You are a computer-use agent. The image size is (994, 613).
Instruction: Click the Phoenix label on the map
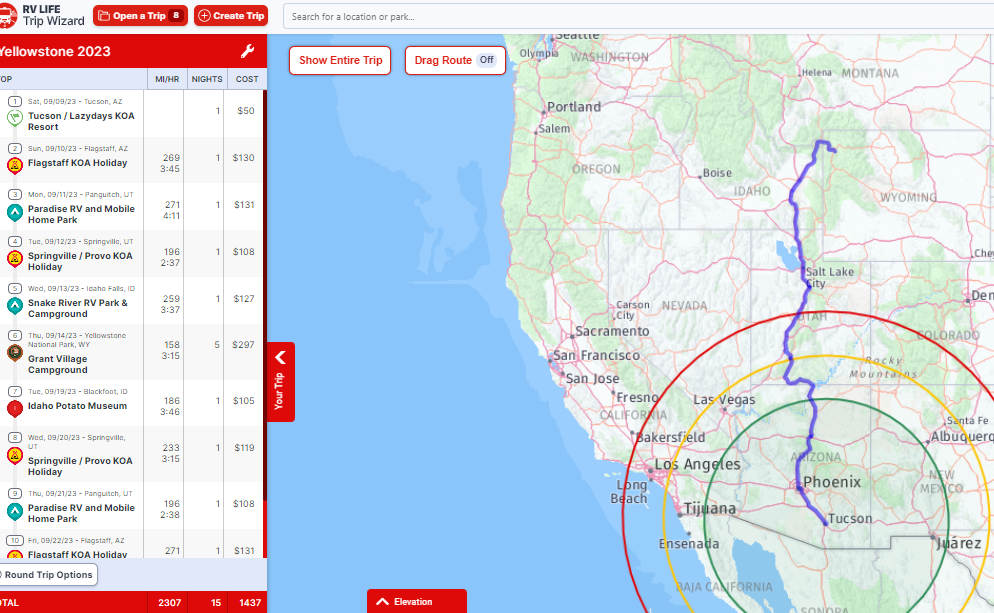[832, 482]
